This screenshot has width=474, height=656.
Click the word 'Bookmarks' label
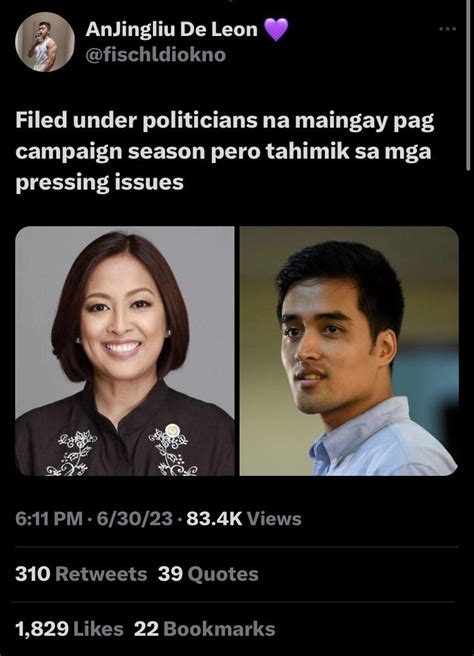[219, 629]
